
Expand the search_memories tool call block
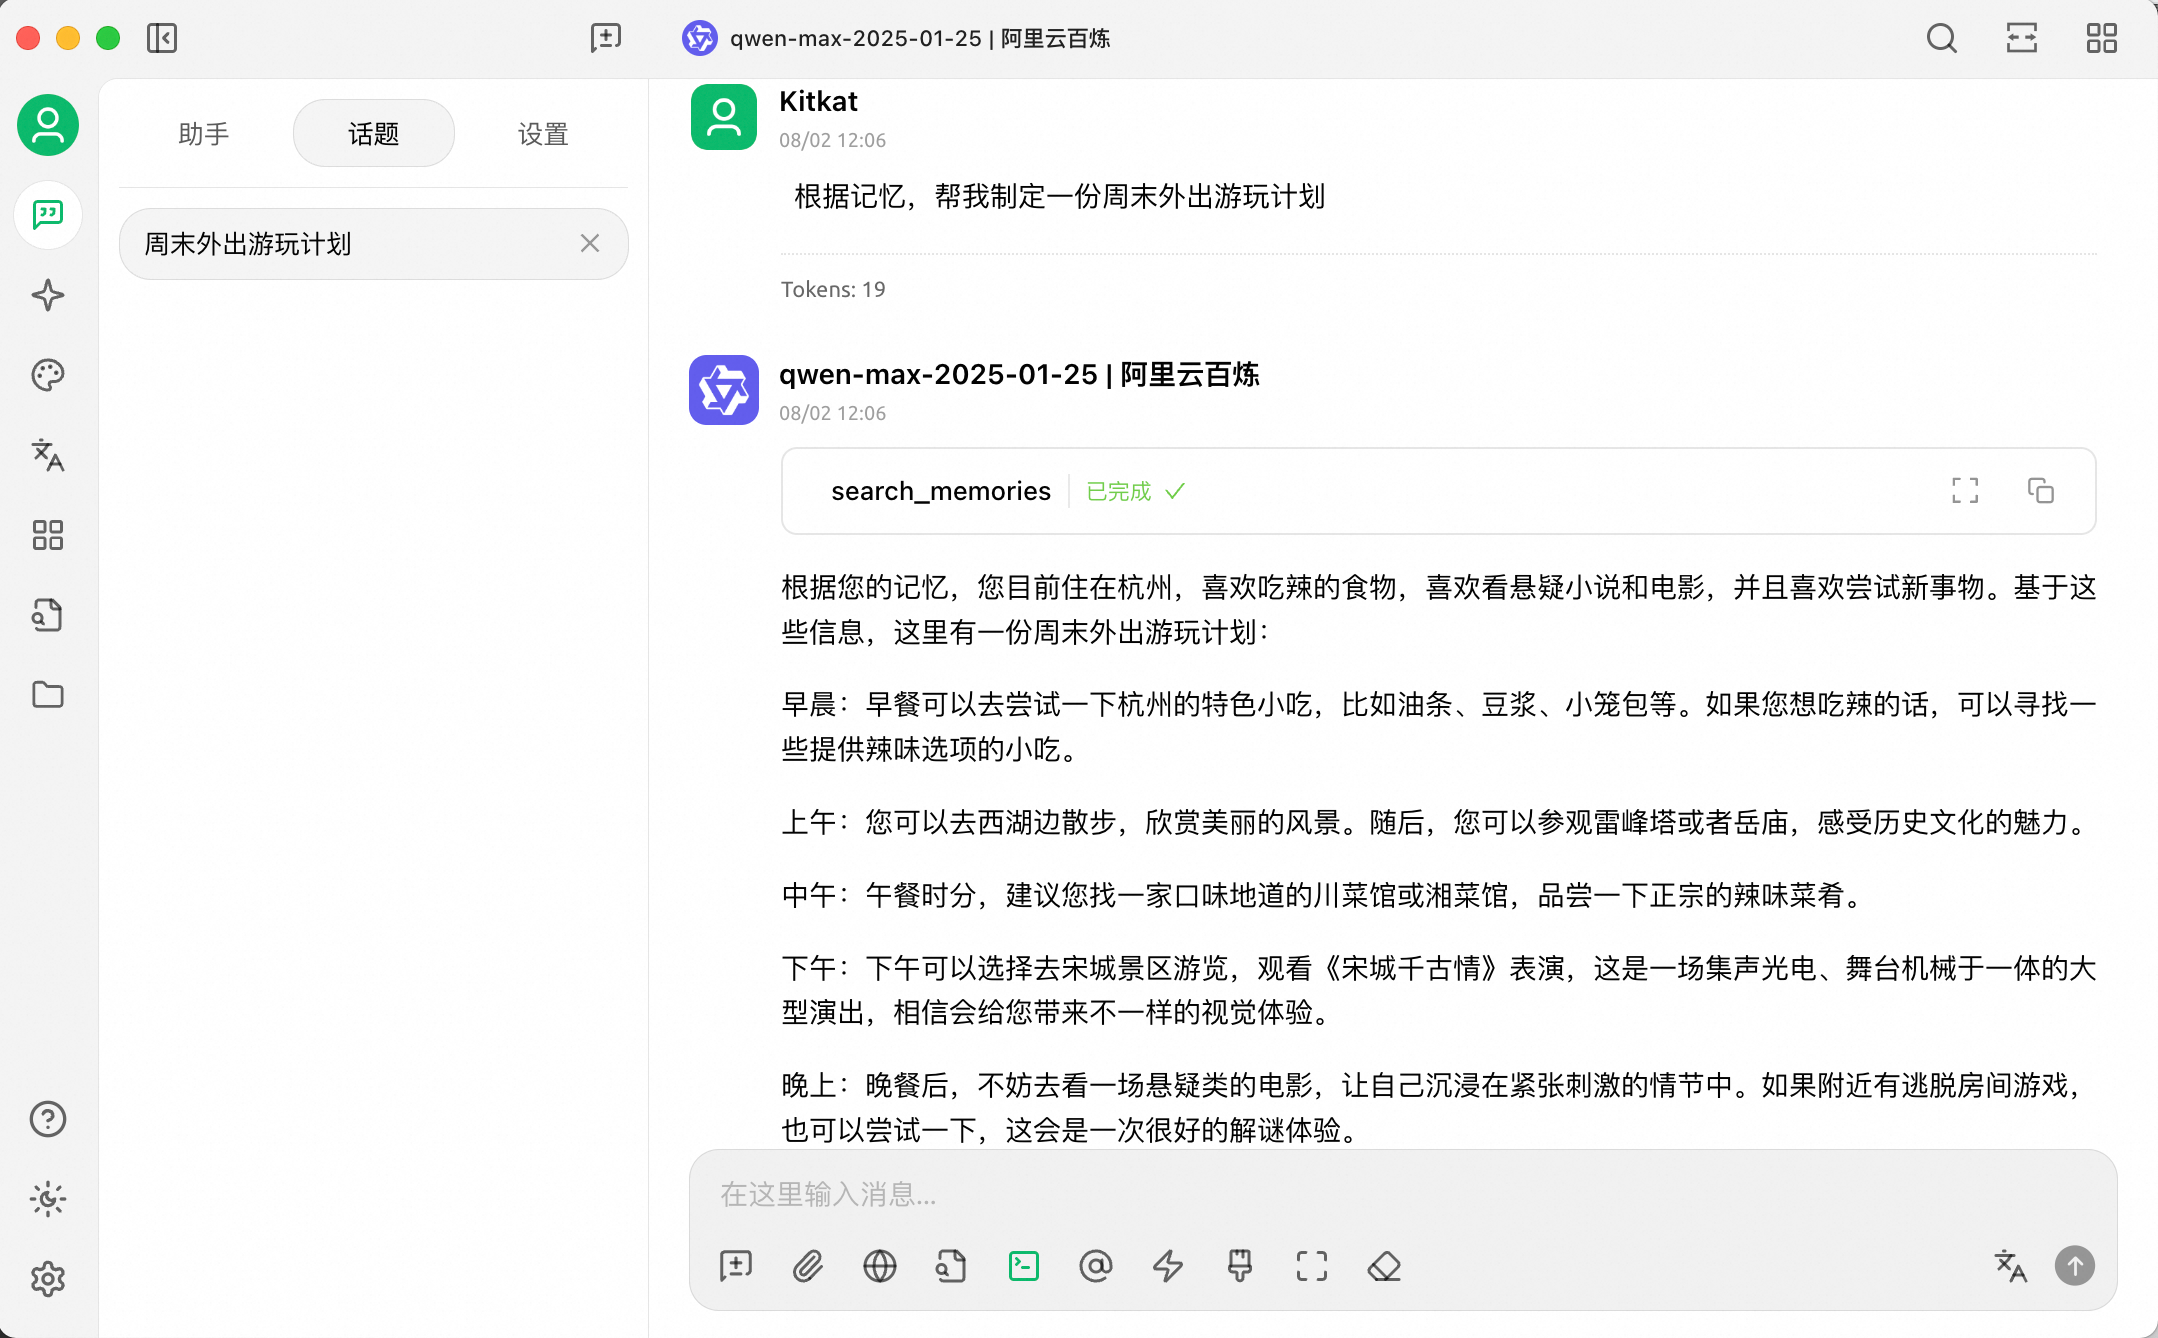[1438, 491]
